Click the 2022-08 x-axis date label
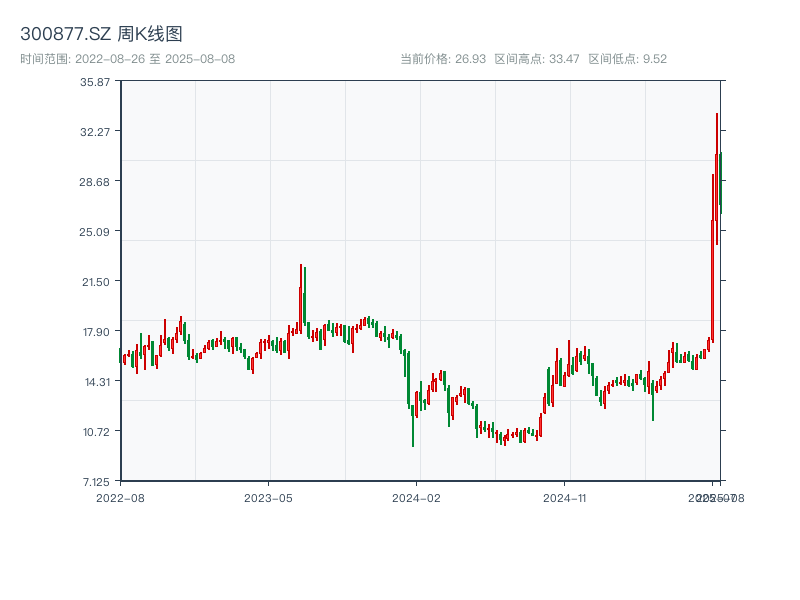 120,497
